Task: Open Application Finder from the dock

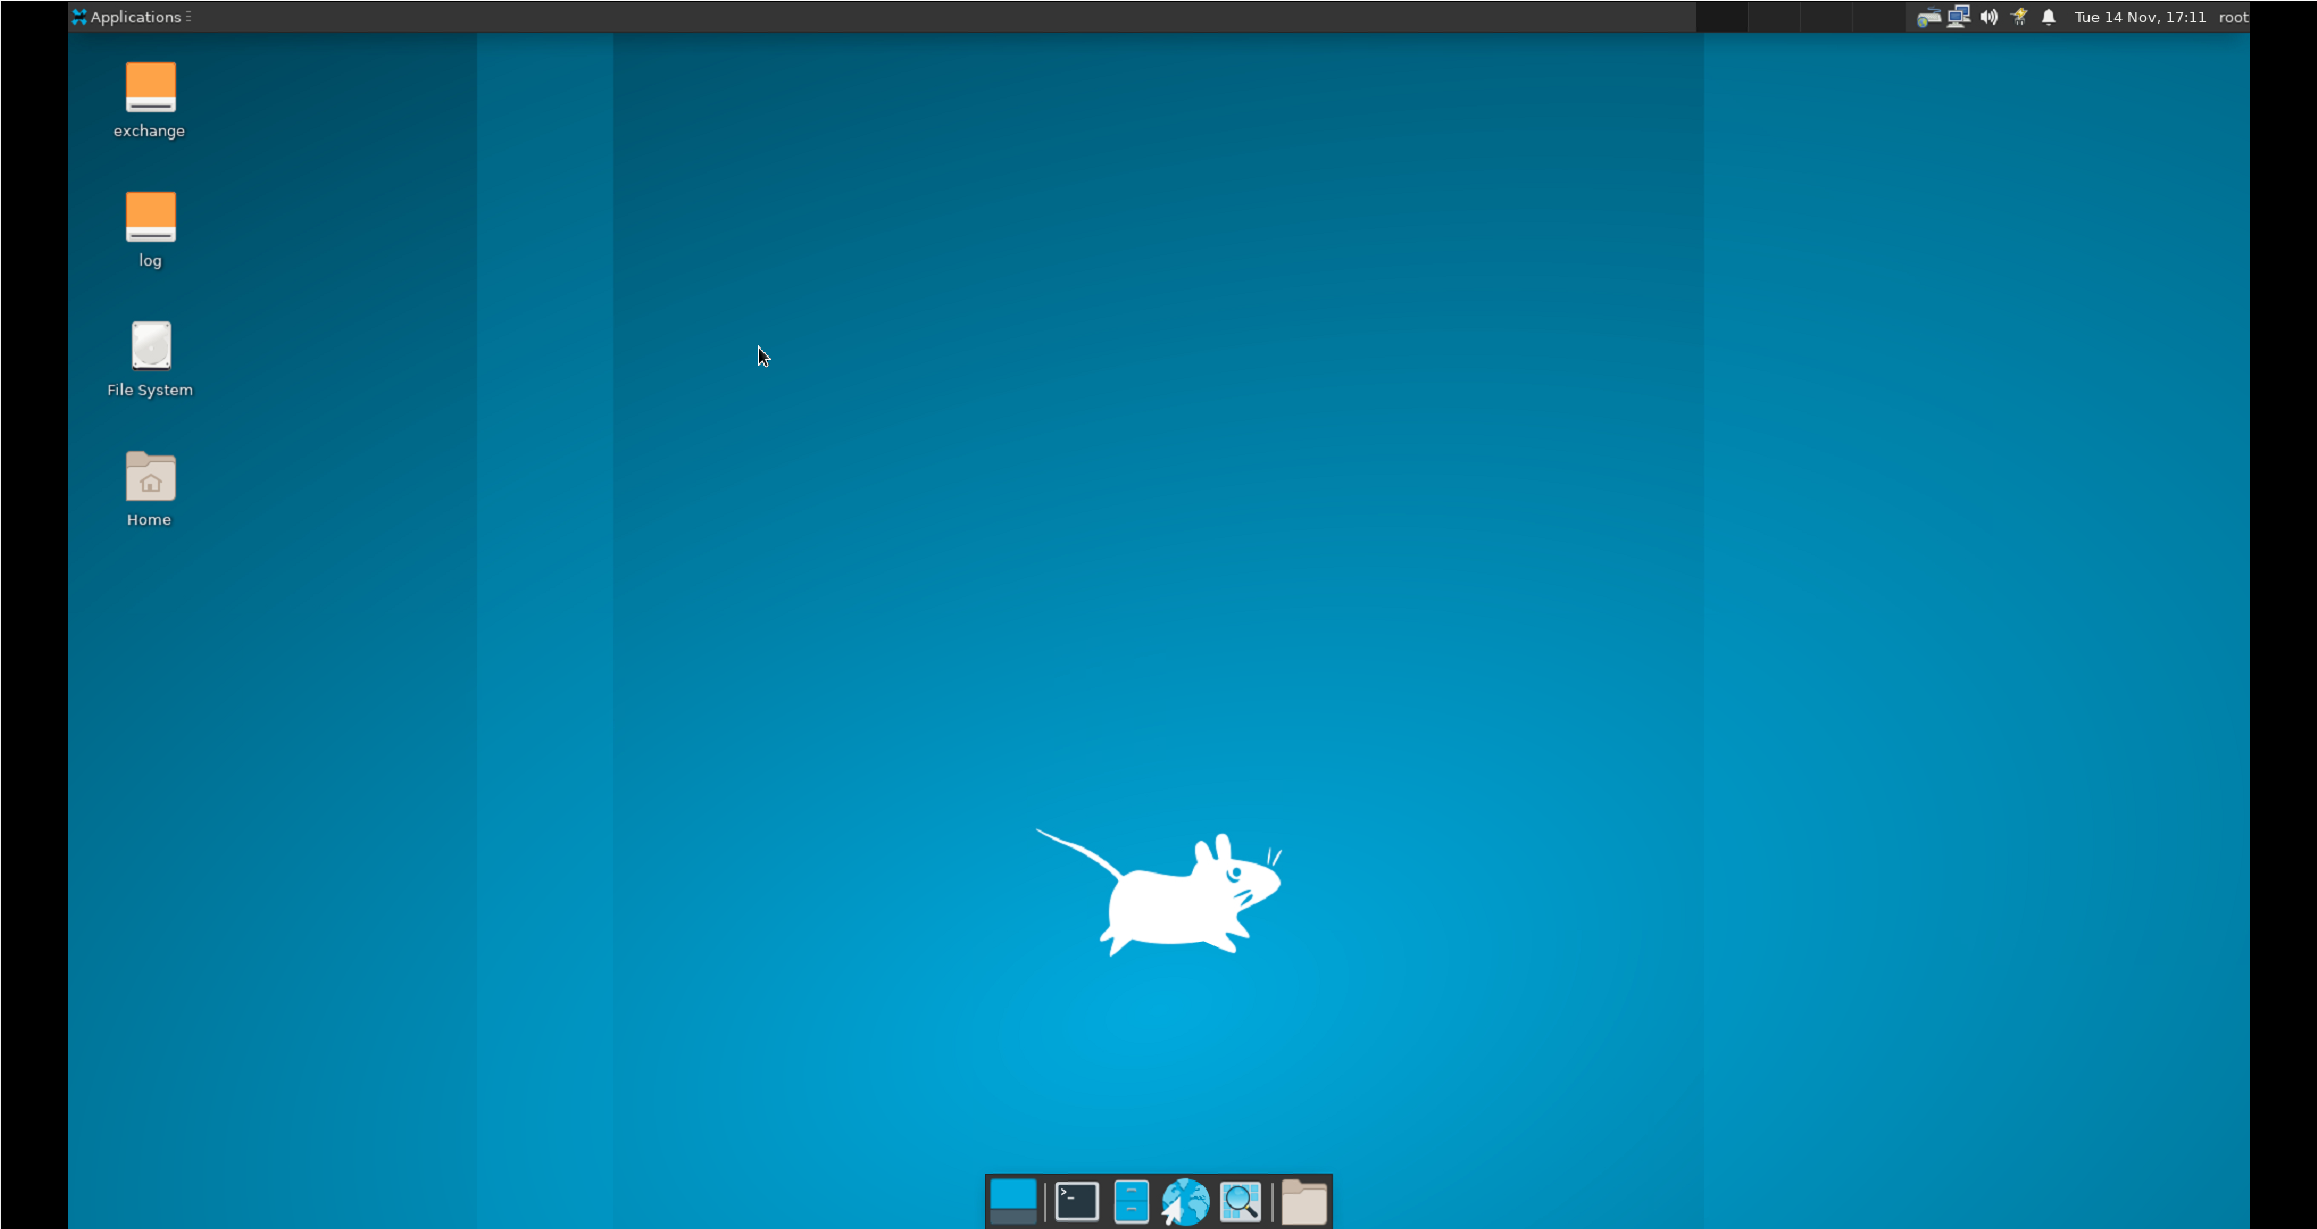Action: [x=1240, y=1201]
